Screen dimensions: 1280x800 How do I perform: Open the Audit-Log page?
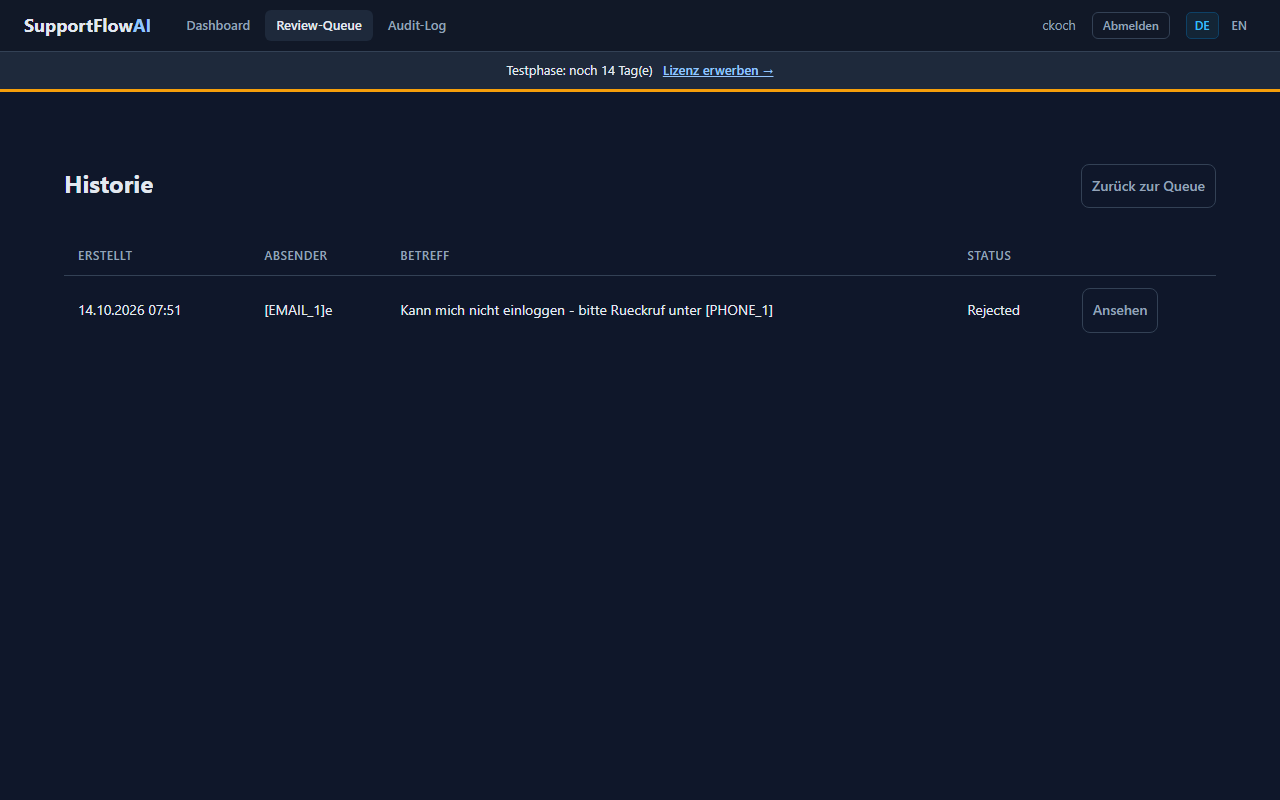[x=417, y=26]
